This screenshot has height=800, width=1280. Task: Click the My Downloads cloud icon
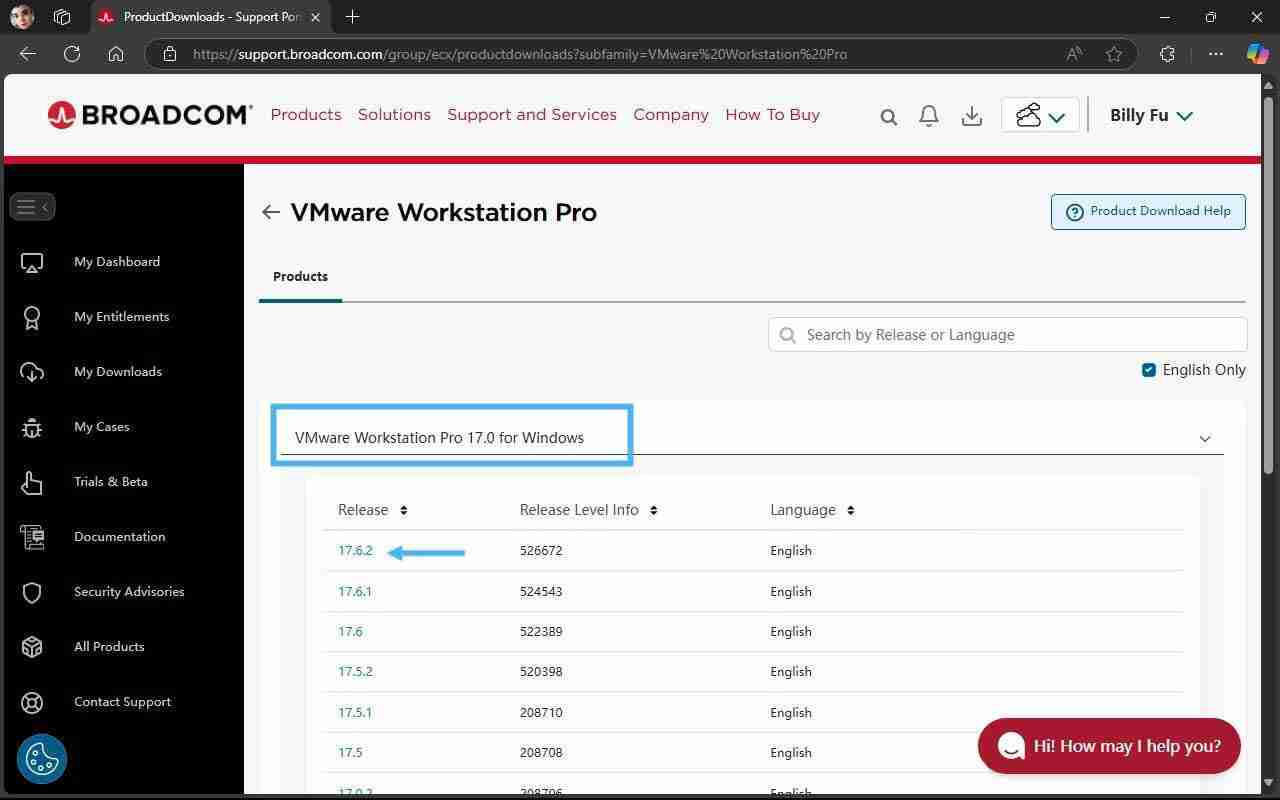point(32,371)
